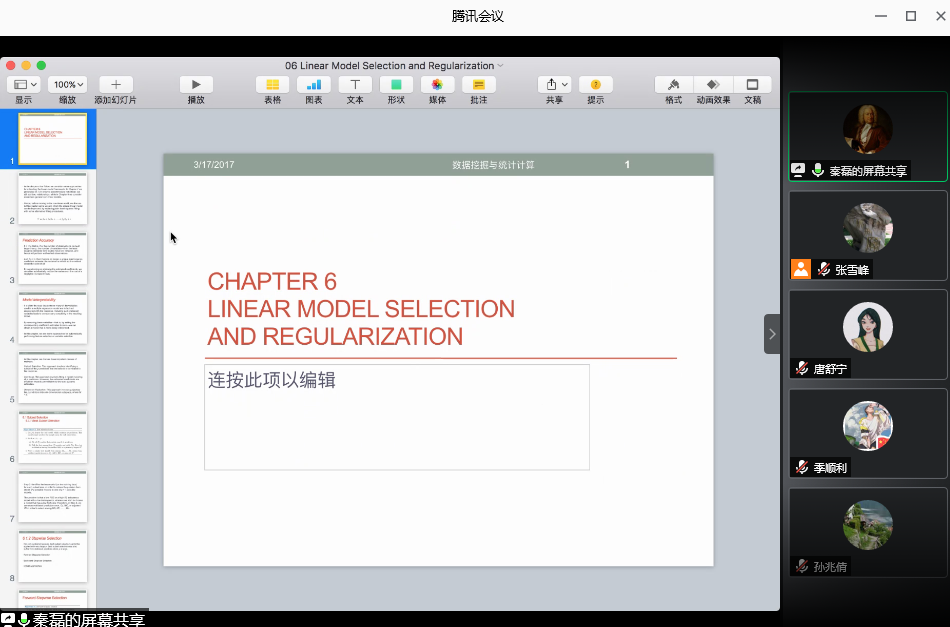Open the 媒体 media picker icon

[437, 85]
